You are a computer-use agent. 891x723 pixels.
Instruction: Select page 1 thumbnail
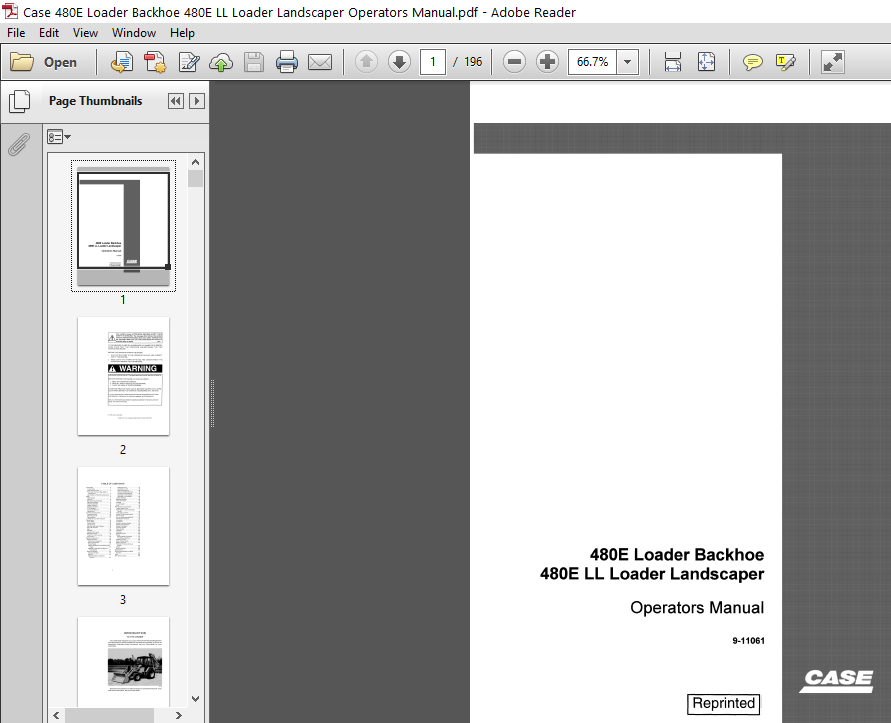point(123,226)
